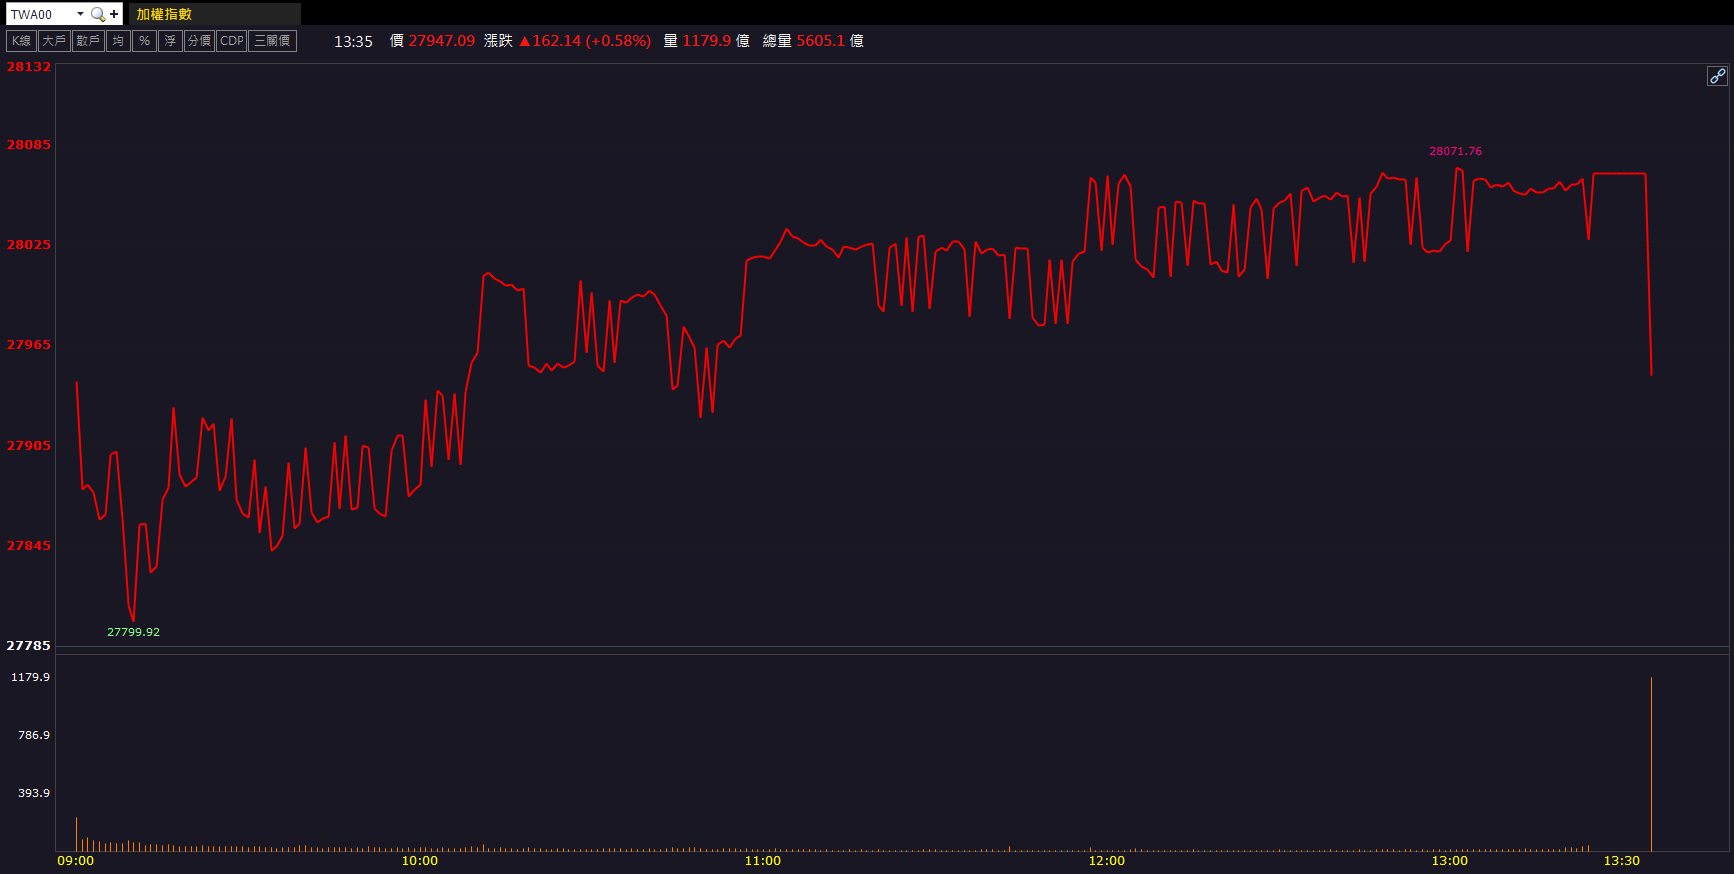
Task: Click the 11:00 time axis marker
Action: [x=763, y=861]
